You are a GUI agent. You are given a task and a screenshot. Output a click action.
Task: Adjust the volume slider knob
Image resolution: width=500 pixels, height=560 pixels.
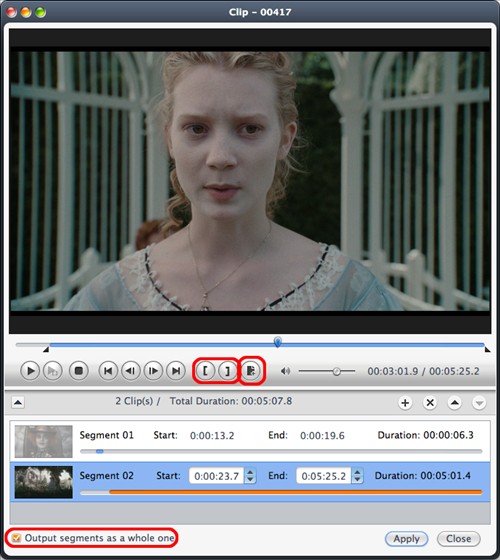(x=336, y=371)
